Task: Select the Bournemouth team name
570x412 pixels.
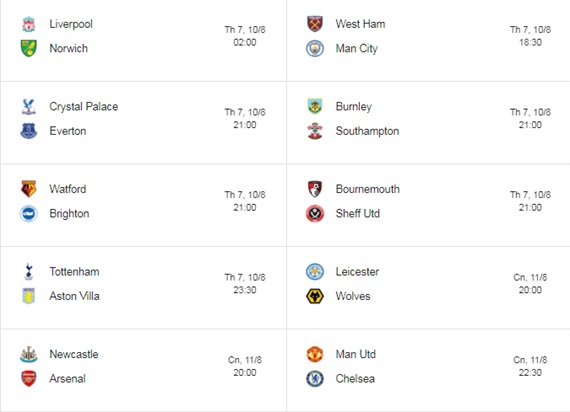Action: click(x=368, y=189)
